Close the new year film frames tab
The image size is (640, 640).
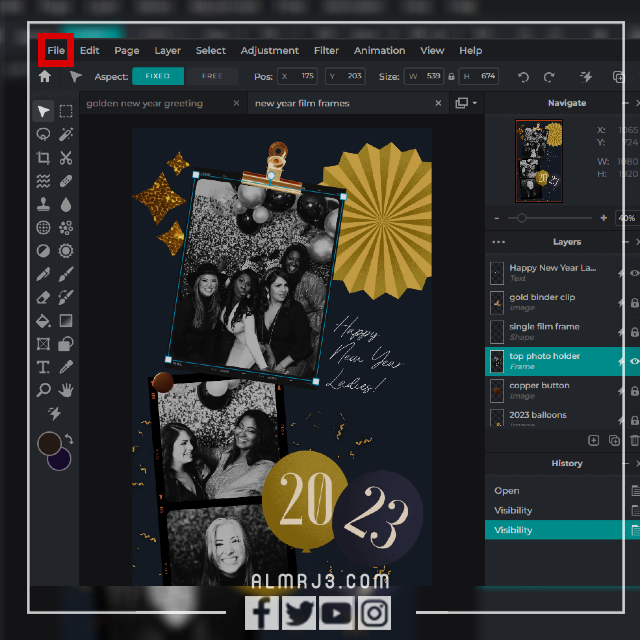438,103
